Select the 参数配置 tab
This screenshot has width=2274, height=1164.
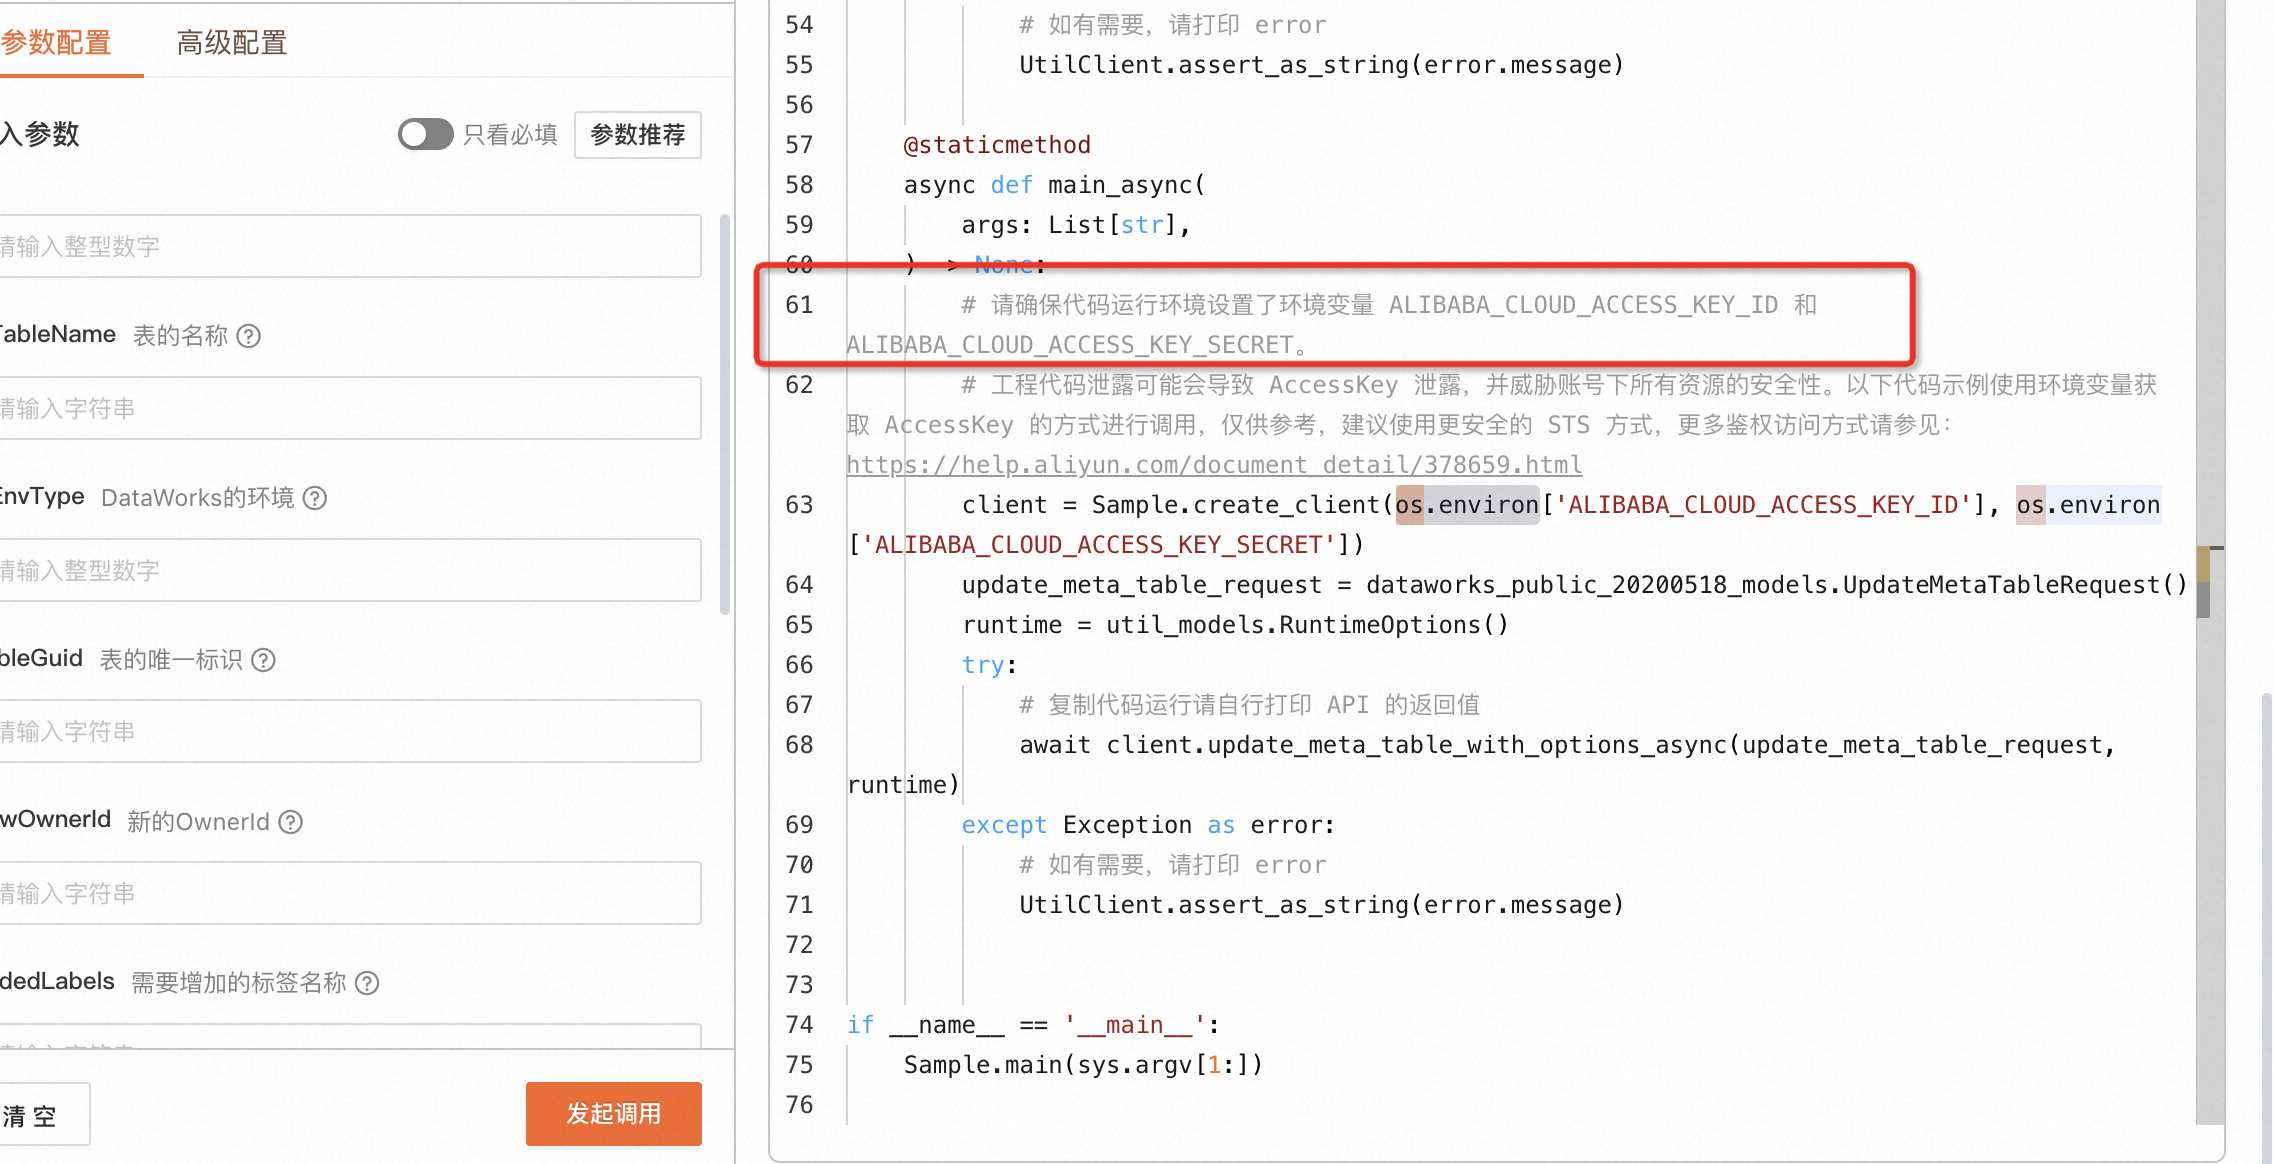tap(57, 42)
